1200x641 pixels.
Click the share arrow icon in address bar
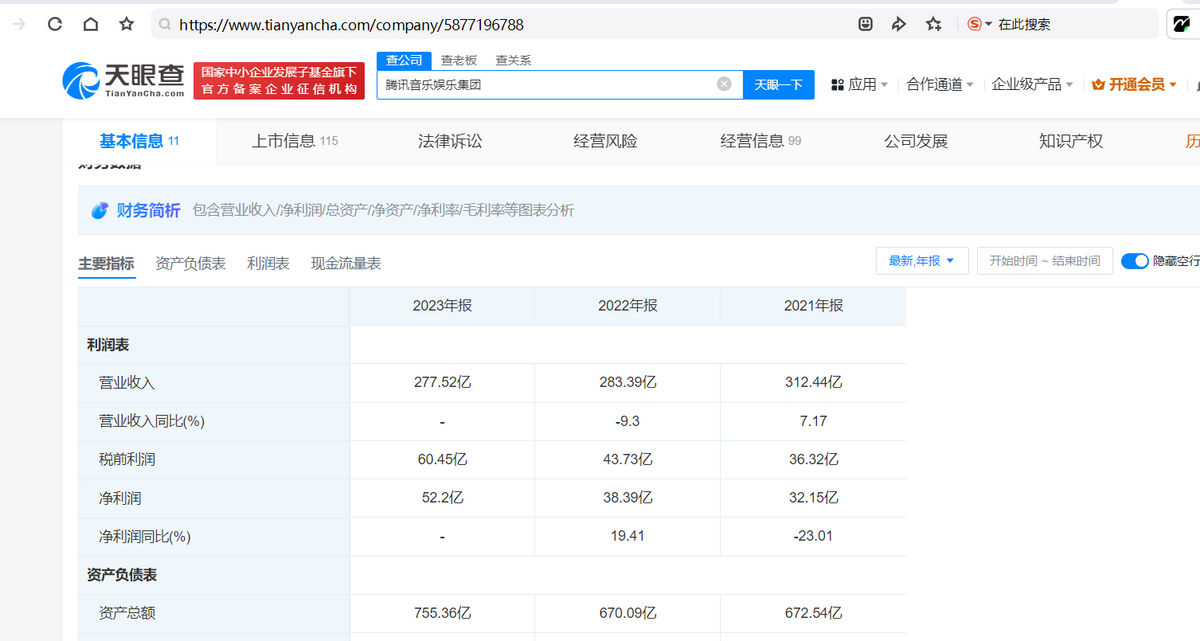[x=899, y=24]
